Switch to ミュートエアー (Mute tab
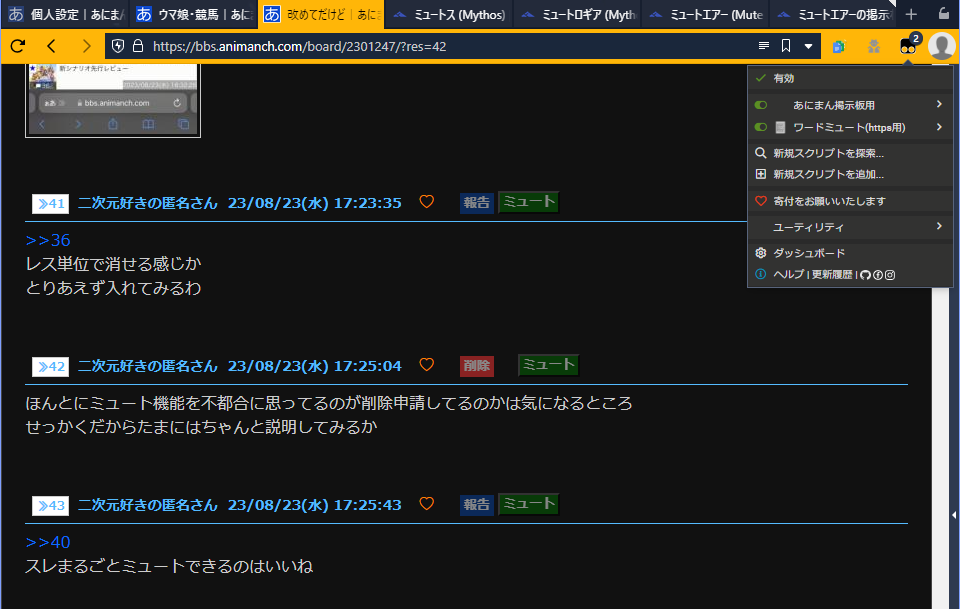The image size is (960, 609). 705,14
